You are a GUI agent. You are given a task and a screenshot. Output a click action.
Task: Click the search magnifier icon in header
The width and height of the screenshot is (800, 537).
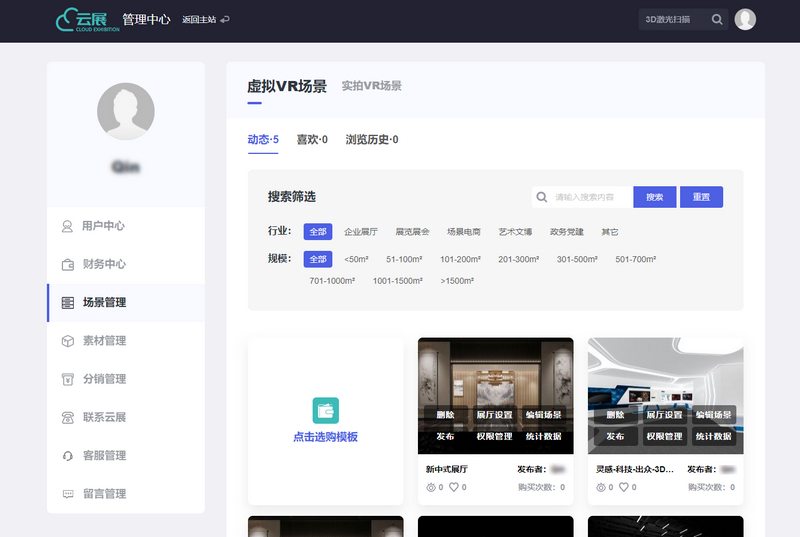[717, 19]
